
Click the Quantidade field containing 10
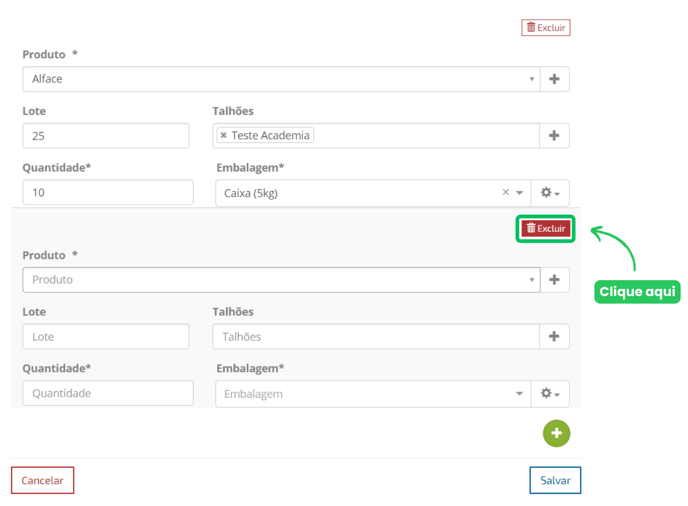click(x=108, y=192)
